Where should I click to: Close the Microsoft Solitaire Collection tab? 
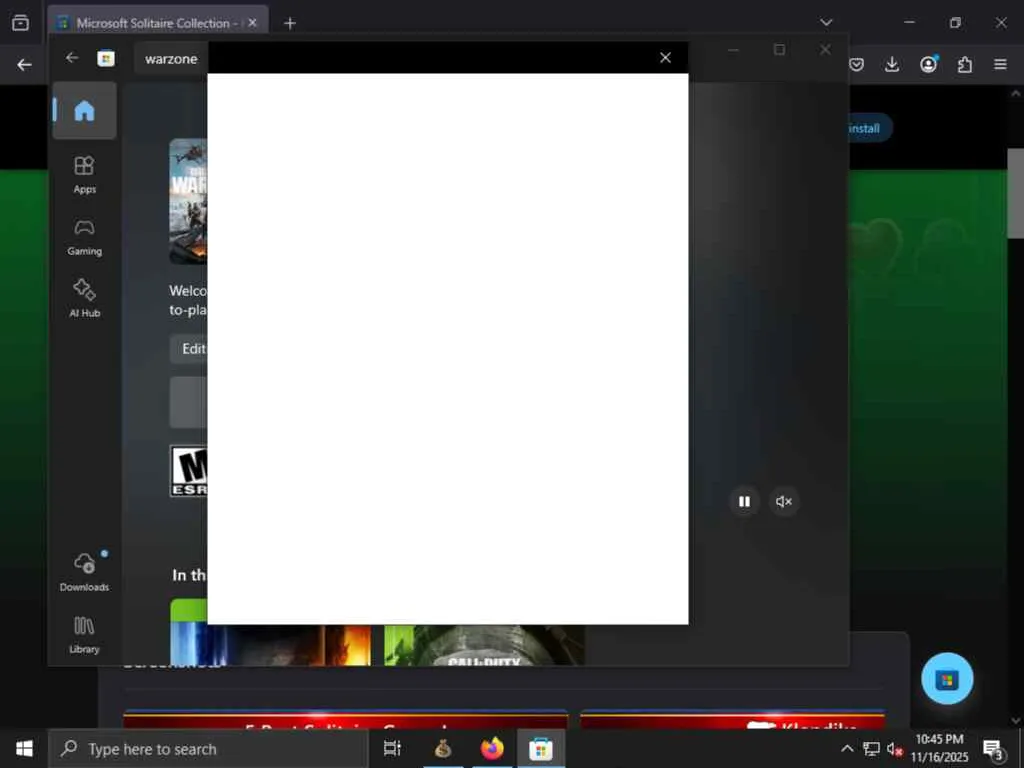click(253, 23)
